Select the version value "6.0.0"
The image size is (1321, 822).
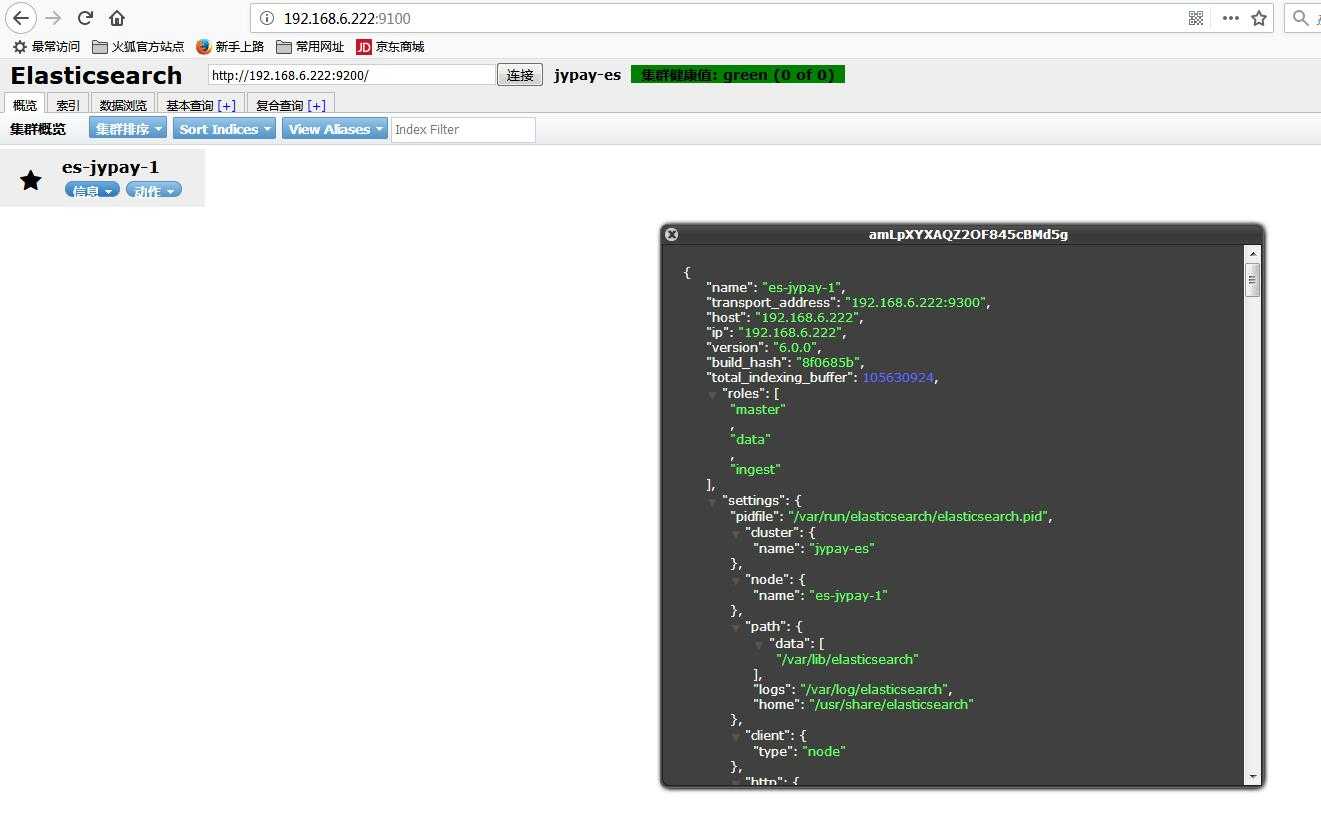click(x=796, y=347)
